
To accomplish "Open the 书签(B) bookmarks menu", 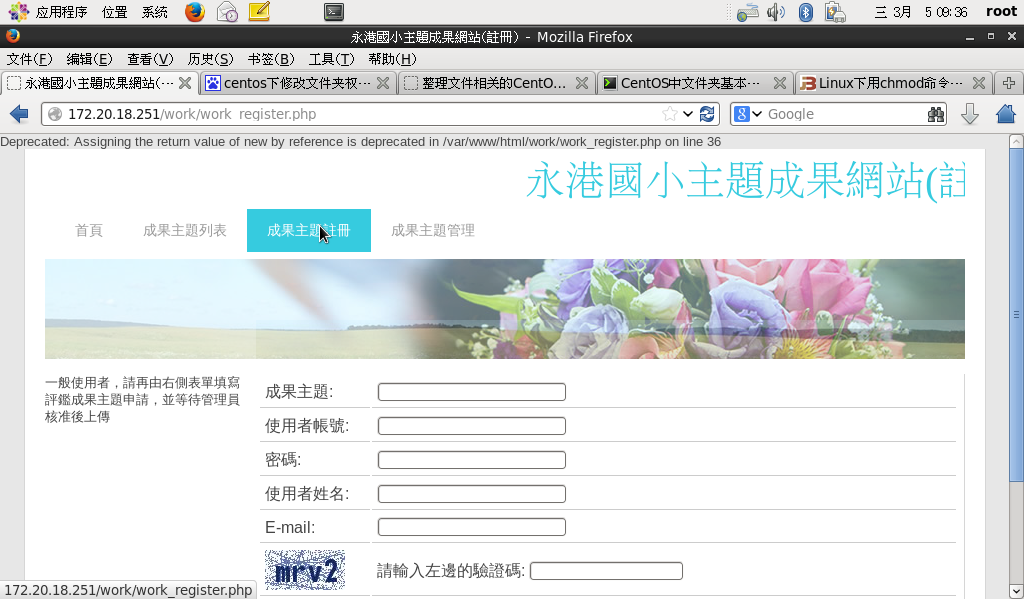I will click(x=270, y=59).
